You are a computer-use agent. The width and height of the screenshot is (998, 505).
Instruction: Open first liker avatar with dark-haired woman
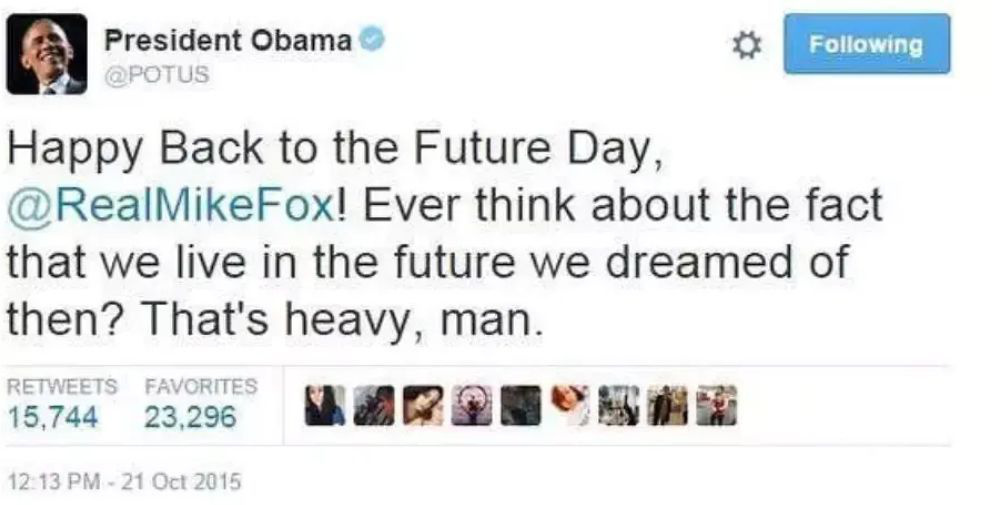[x=325, y=405]
